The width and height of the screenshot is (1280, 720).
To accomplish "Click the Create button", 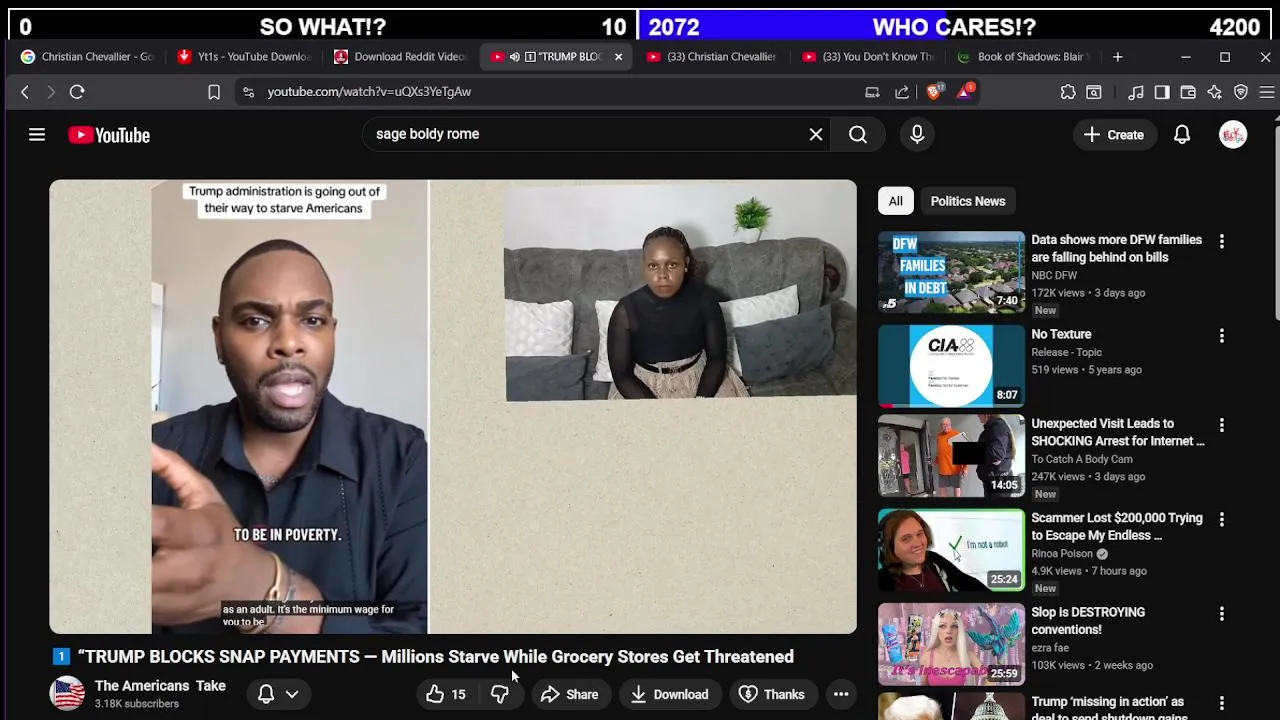I will 1114,134.
